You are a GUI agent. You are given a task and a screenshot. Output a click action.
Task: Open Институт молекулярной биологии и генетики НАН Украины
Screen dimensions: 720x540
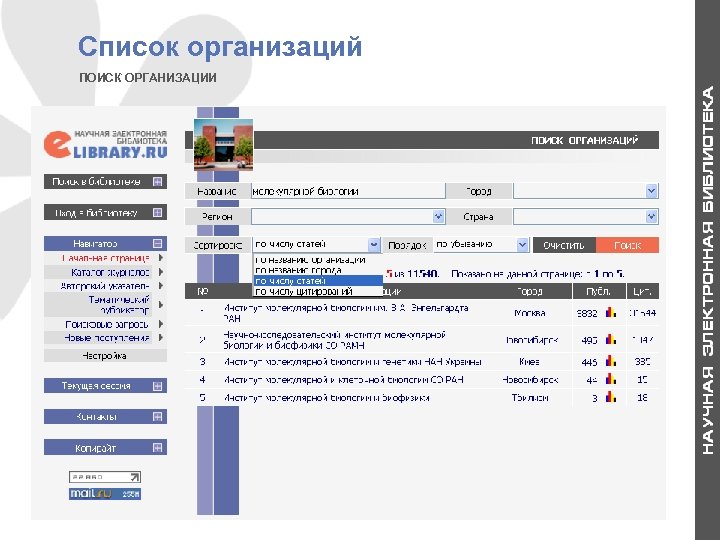pos(352,362)
